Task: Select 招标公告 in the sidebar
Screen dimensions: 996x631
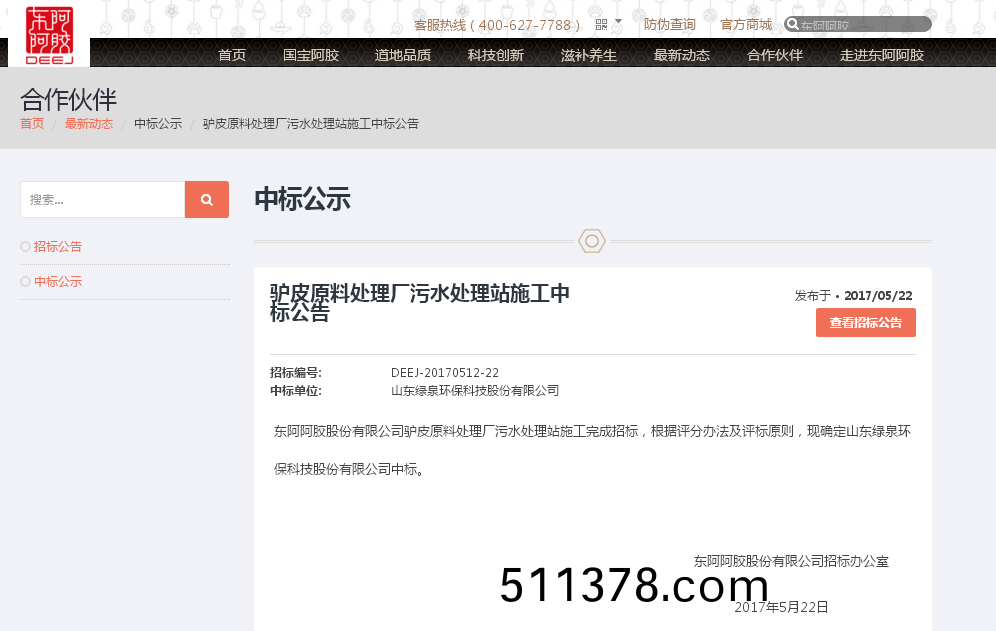Action: click(58, 246)
